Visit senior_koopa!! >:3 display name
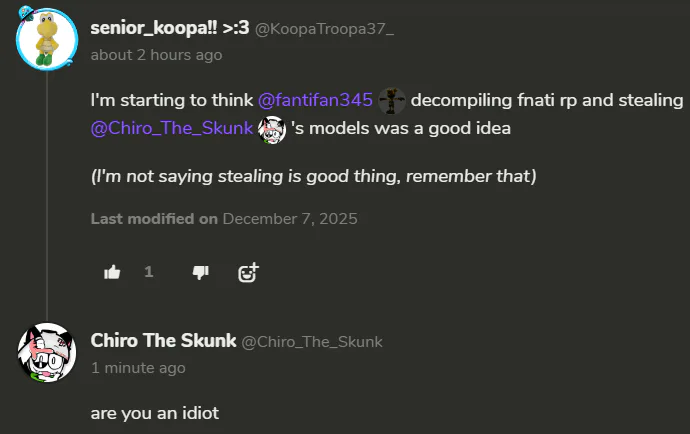 (x=170, y=28)
